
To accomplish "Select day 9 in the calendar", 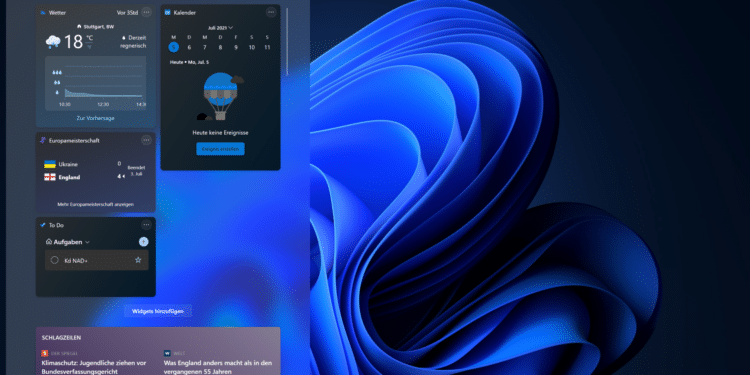I will pos(236,47).
